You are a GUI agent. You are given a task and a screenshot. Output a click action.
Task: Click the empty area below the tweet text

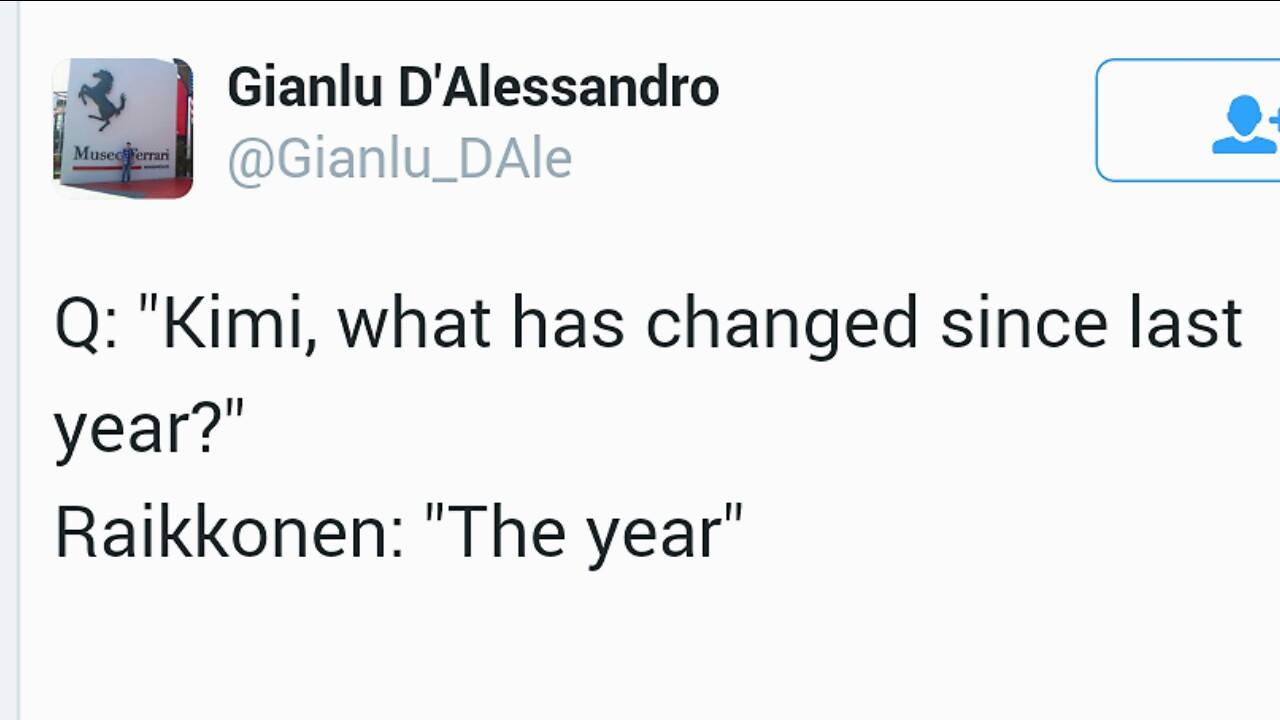(x=640, y=650)
